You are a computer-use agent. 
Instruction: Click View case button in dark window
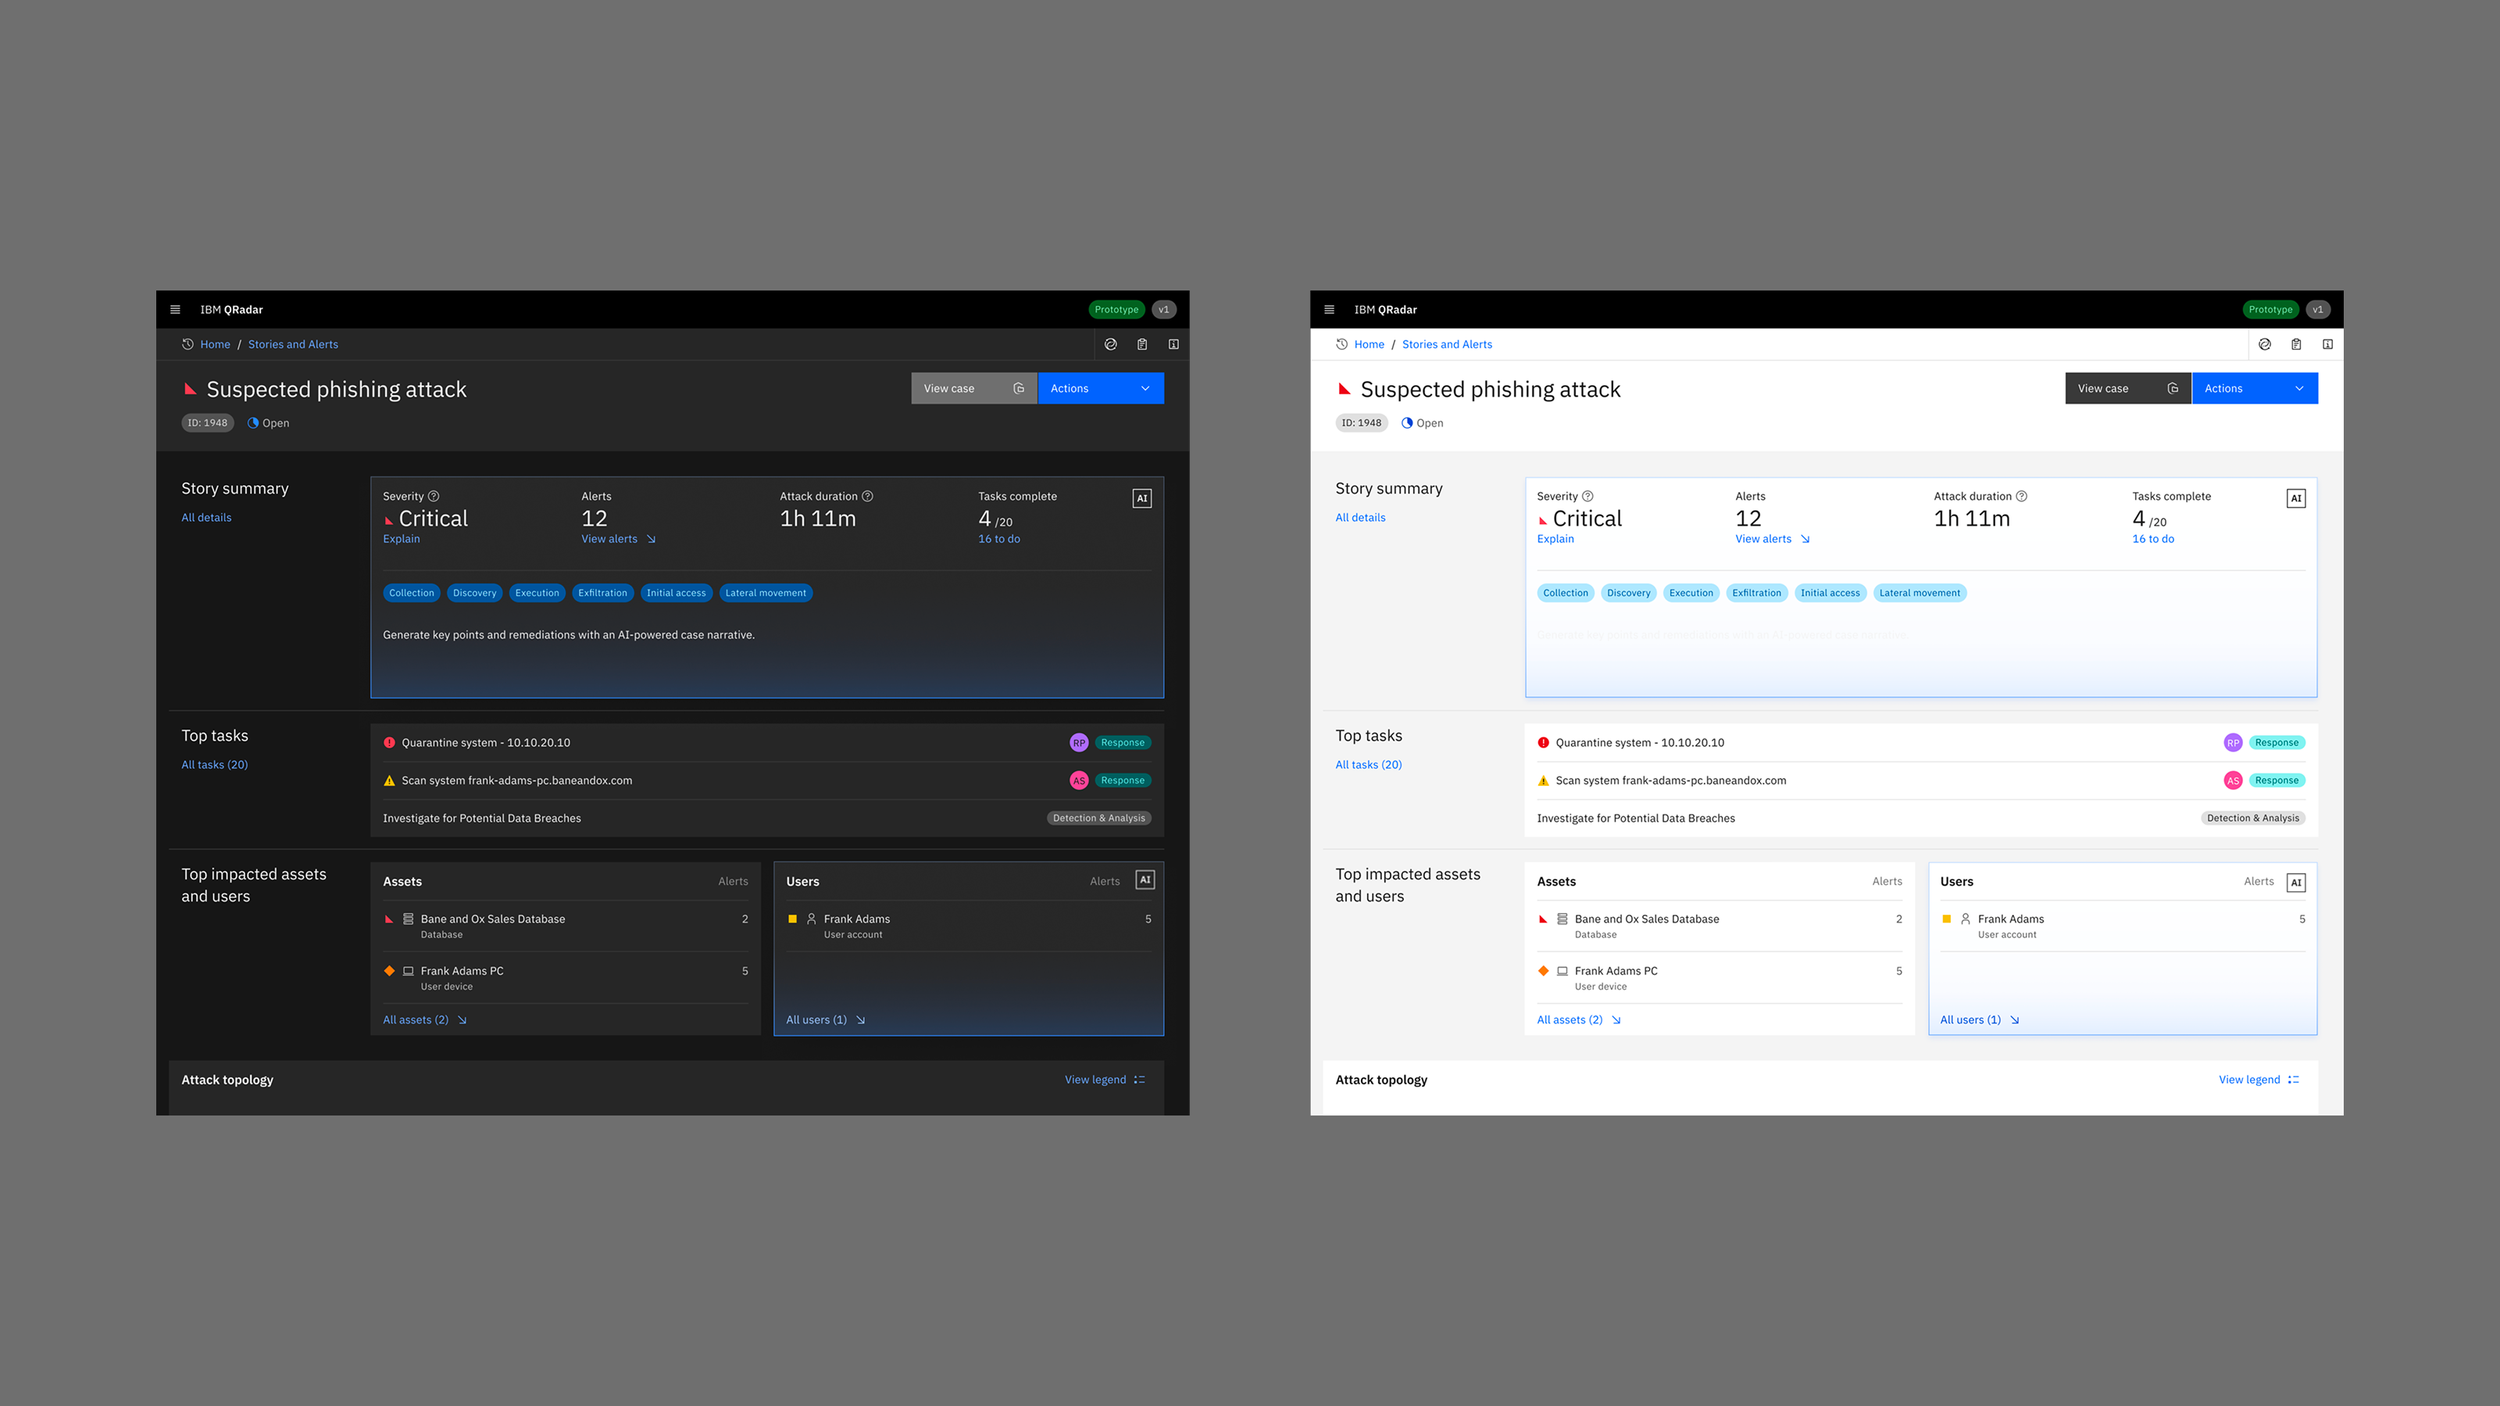coord(974,388)
